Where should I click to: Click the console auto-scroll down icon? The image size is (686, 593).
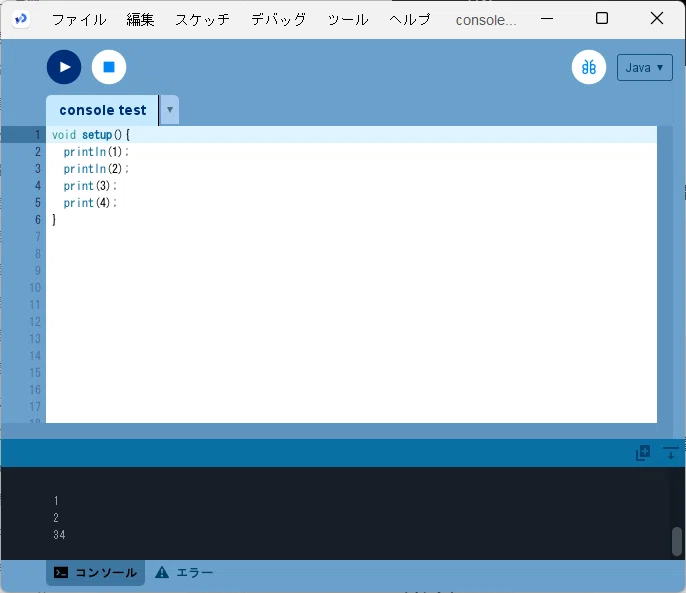click(x=671, y=453)
